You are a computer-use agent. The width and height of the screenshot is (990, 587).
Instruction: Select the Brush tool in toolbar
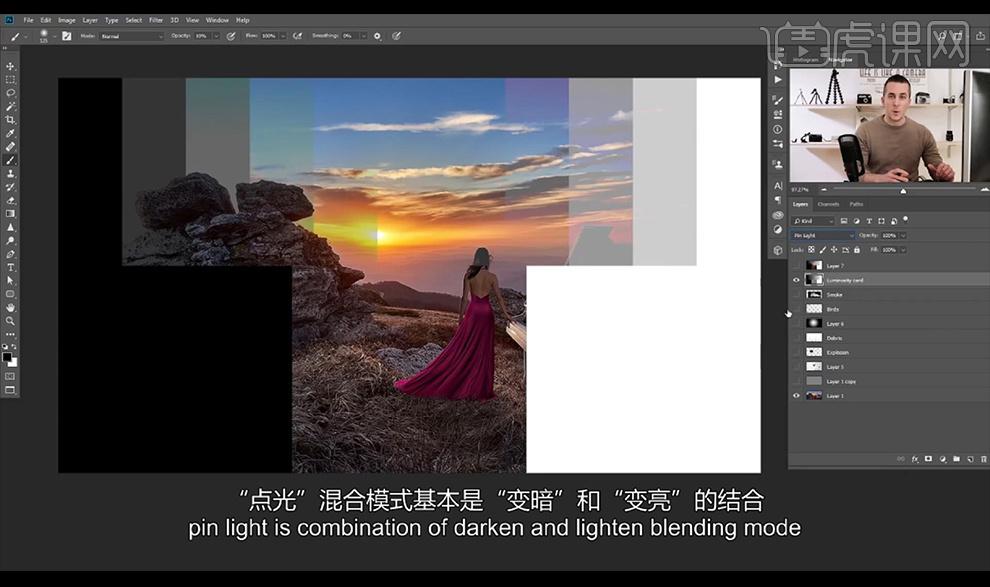[10, 160]
